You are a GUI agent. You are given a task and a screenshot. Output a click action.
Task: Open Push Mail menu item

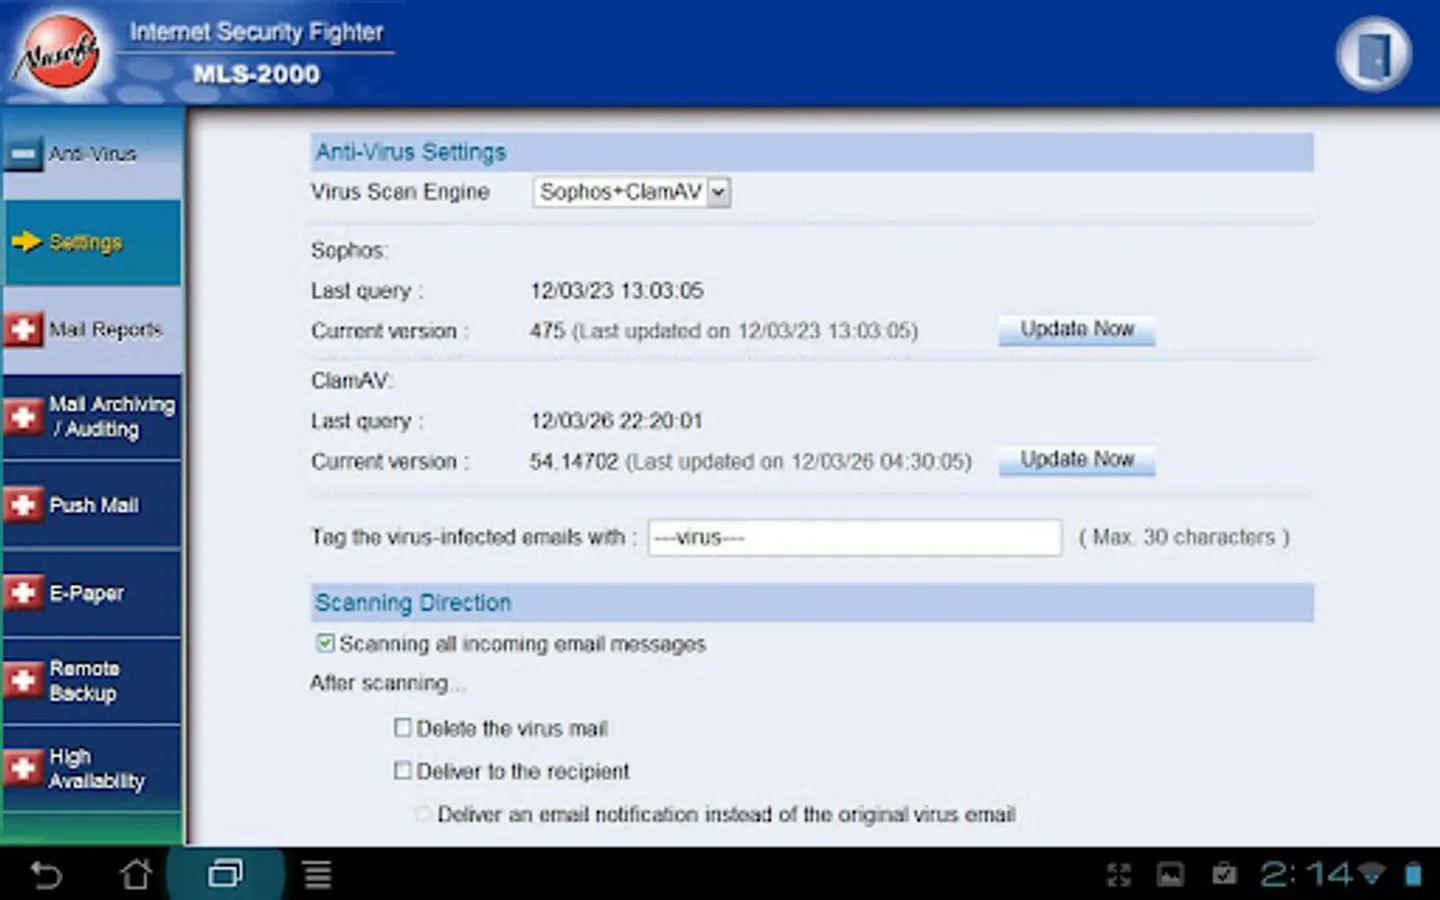94,505
